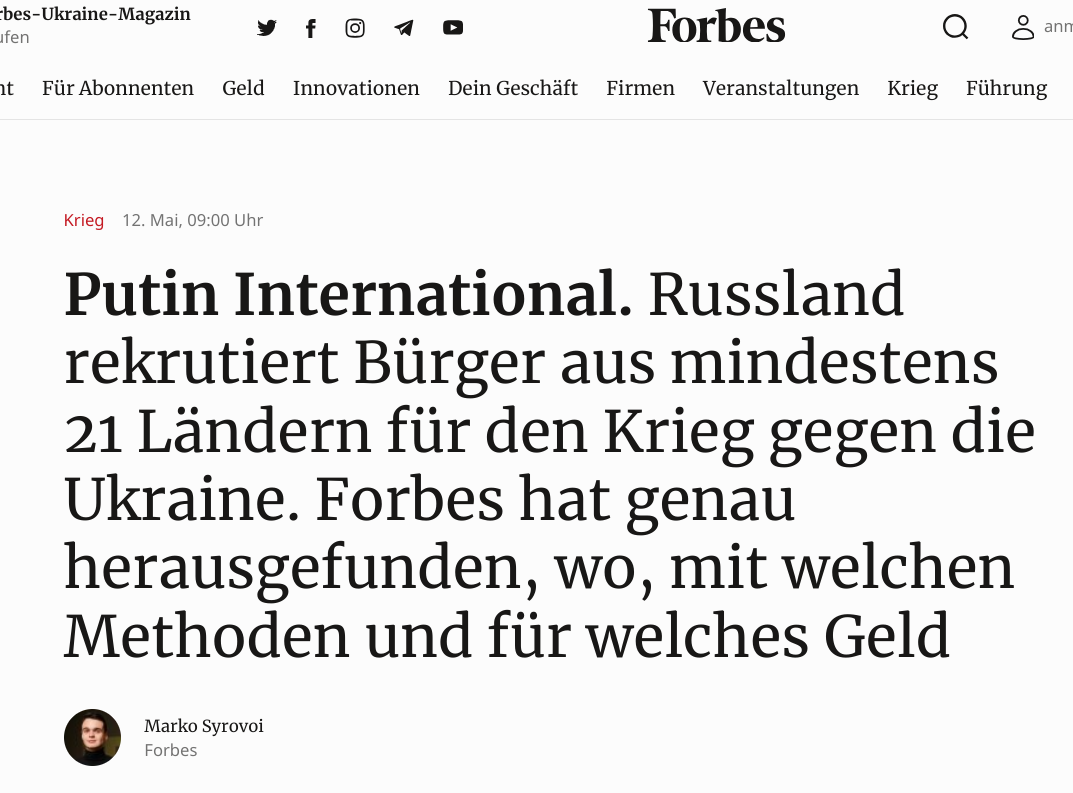Open the Führung nav item
1073x793 pixels.
(1006, 88)
